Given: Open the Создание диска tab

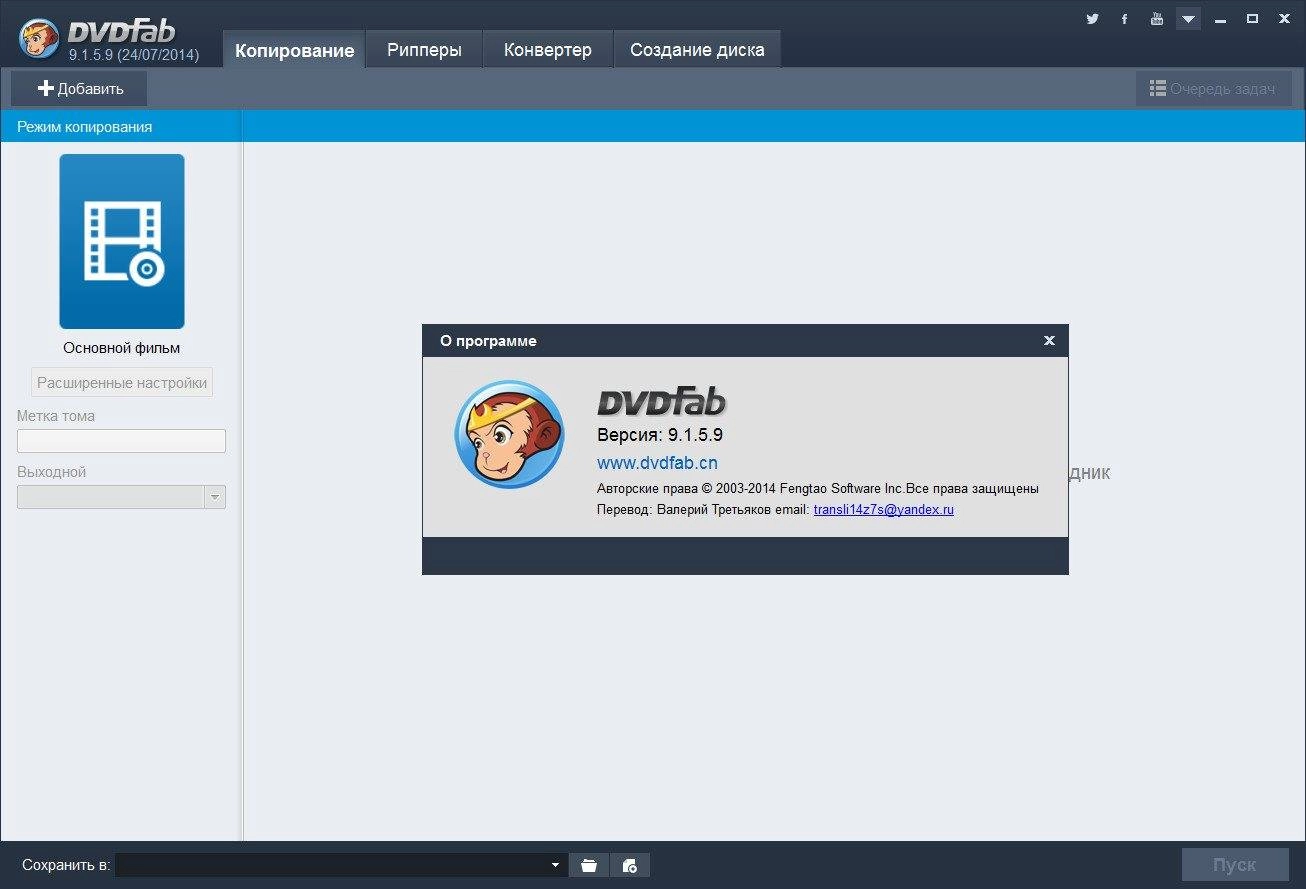Looking at the screenshot, I should [x=697, y=50].
